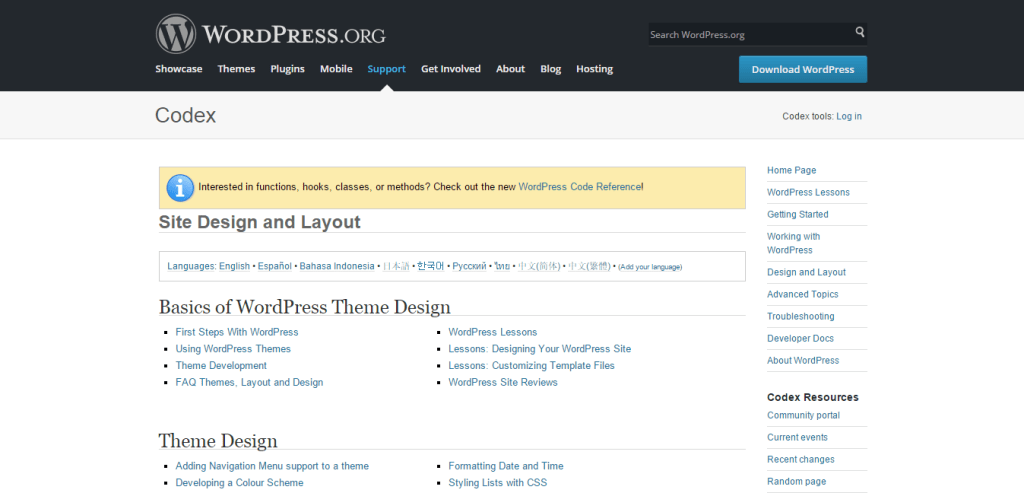Open the Recent changes link
The width and height of the screenshot is (1024, 493).
801,459
